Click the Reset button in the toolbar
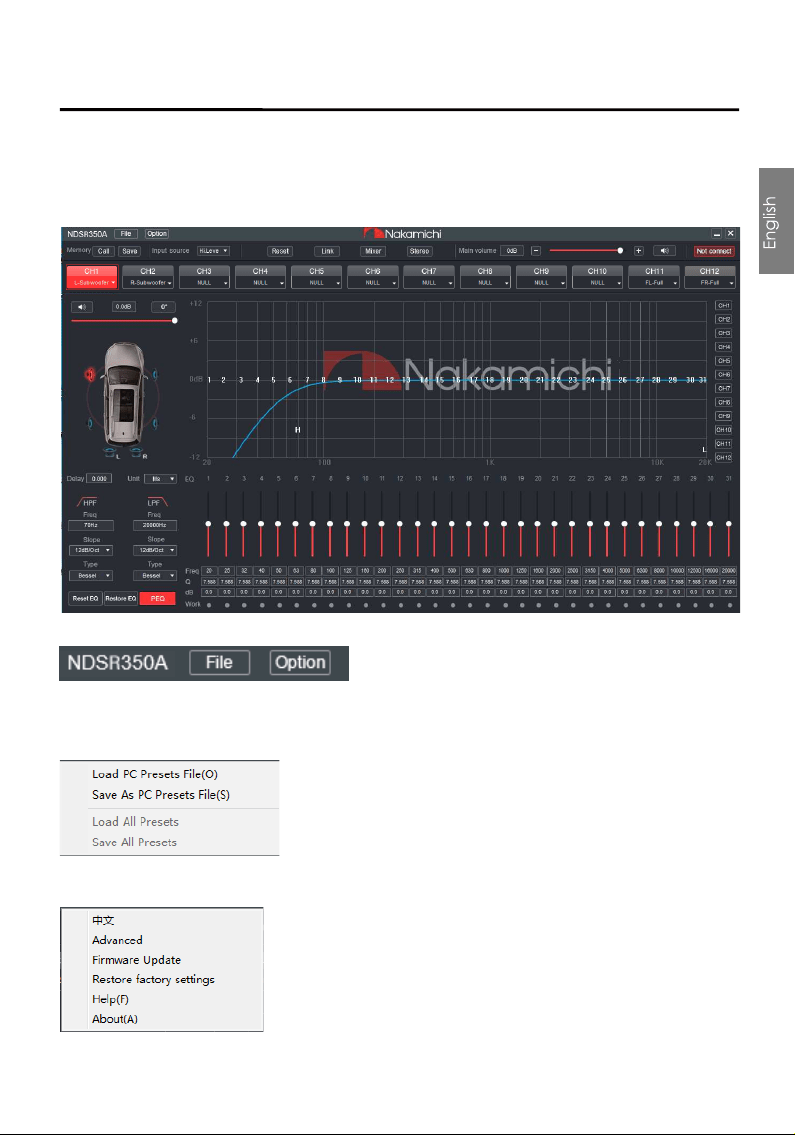 pos(280,251)
